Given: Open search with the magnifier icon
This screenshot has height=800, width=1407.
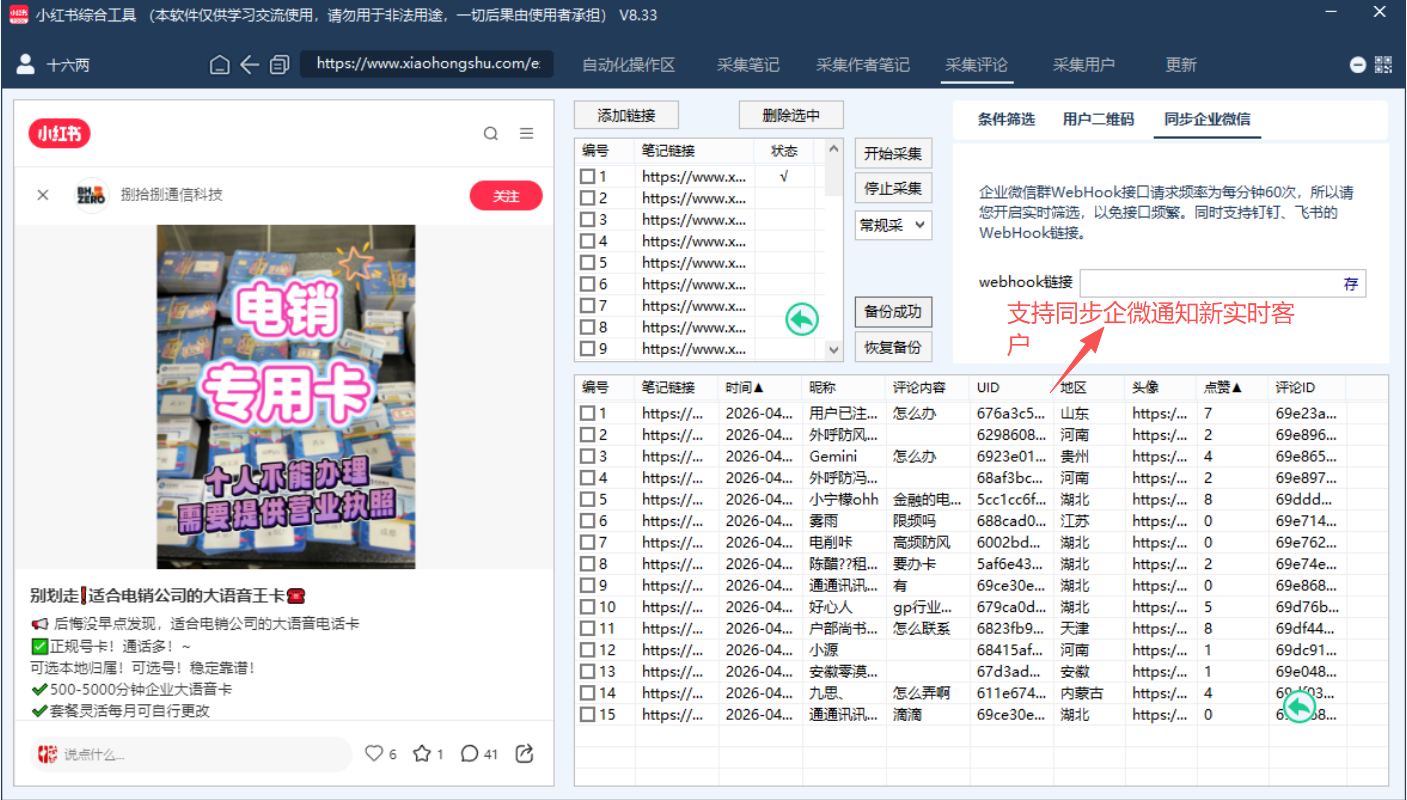Looking at the screenshot, I should pyautogui.click(x=491, y=134).
